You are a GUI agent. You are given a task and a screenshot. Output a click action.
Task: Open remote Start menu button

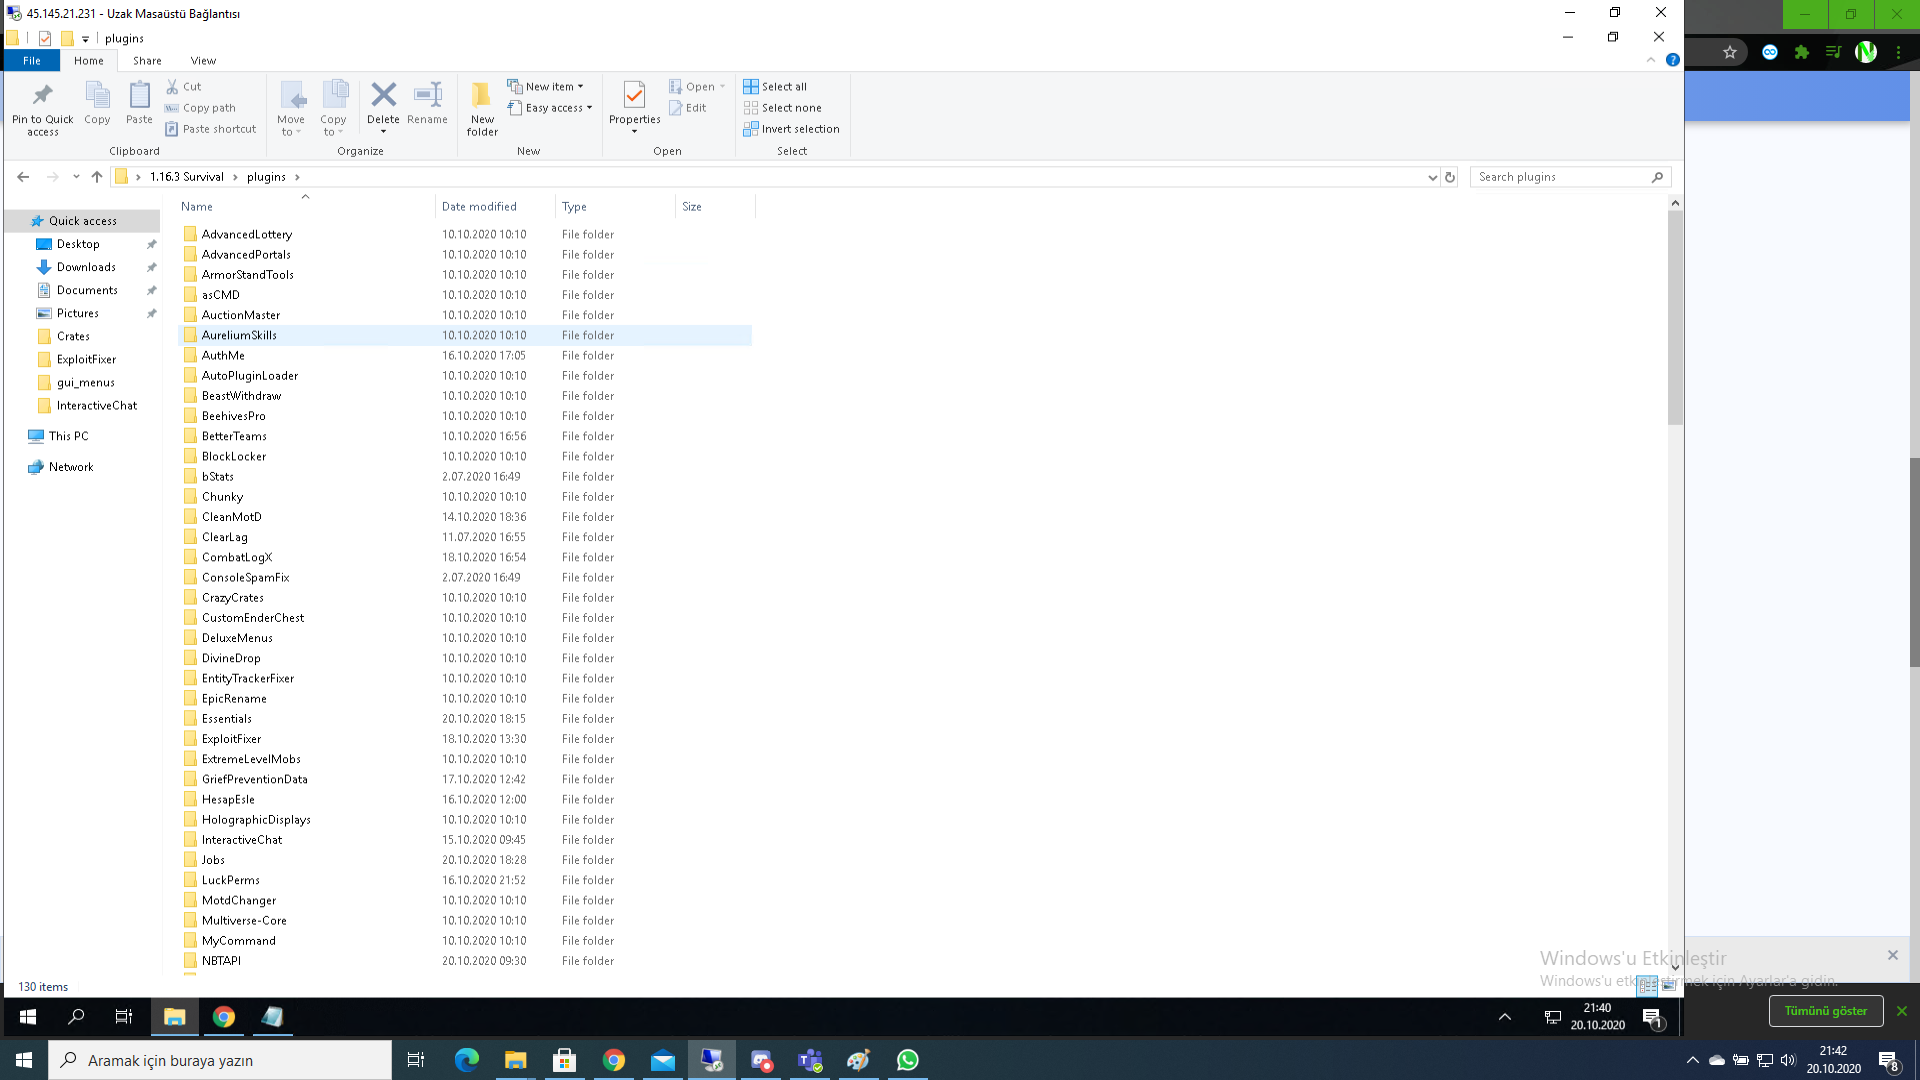point(27,1017)
